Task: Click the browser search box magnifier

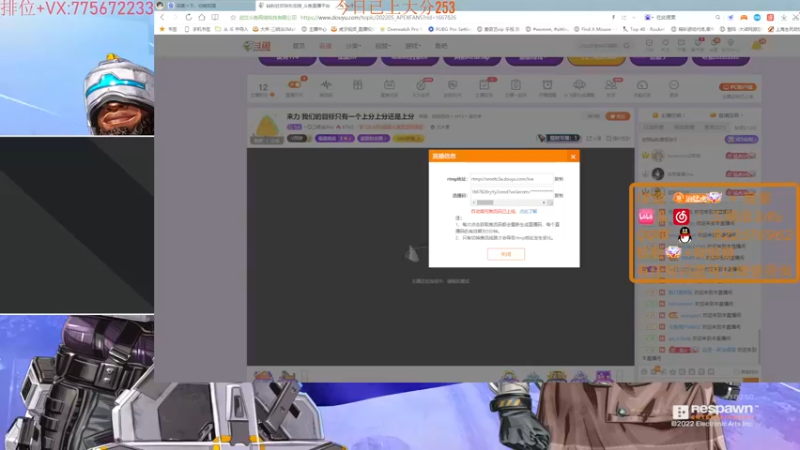Action: tap(717, 17)
